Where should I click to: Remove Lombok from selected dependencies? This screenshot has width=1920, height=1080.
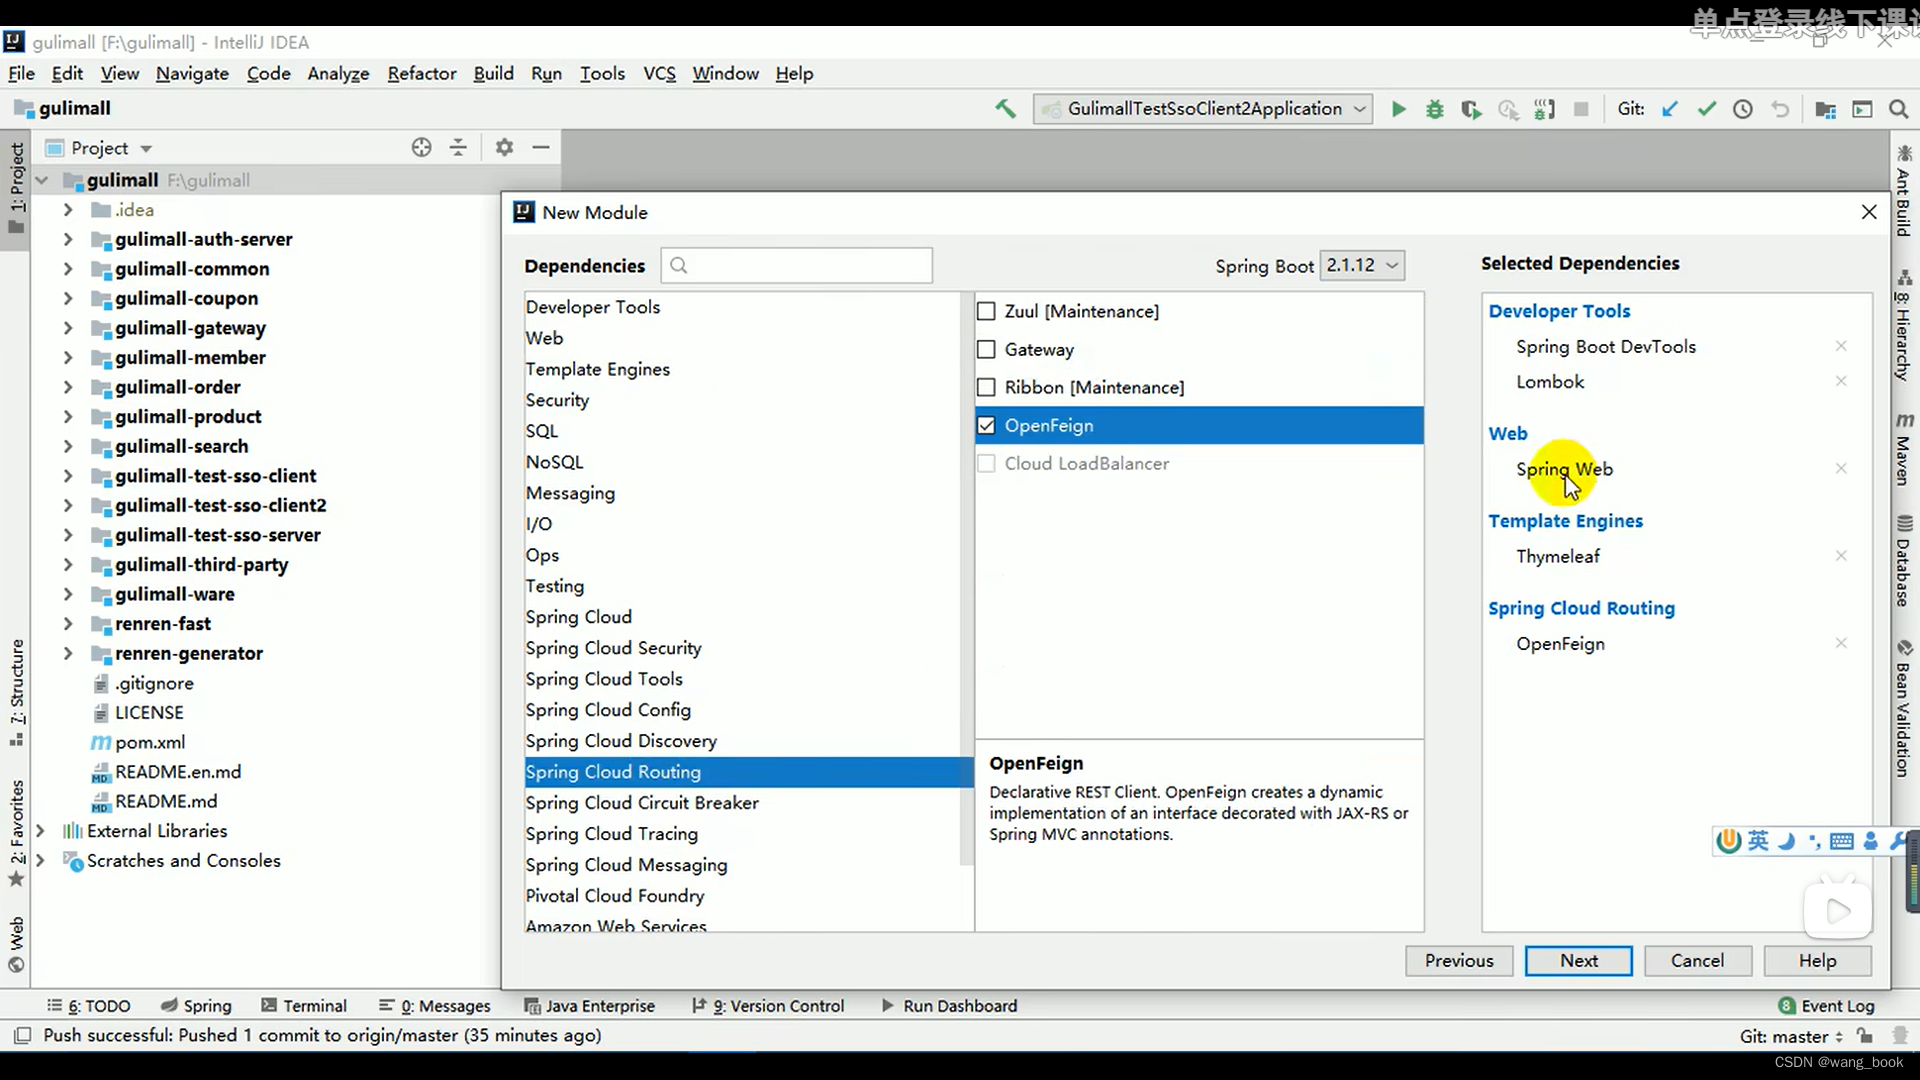click(x=1841, y=381)
